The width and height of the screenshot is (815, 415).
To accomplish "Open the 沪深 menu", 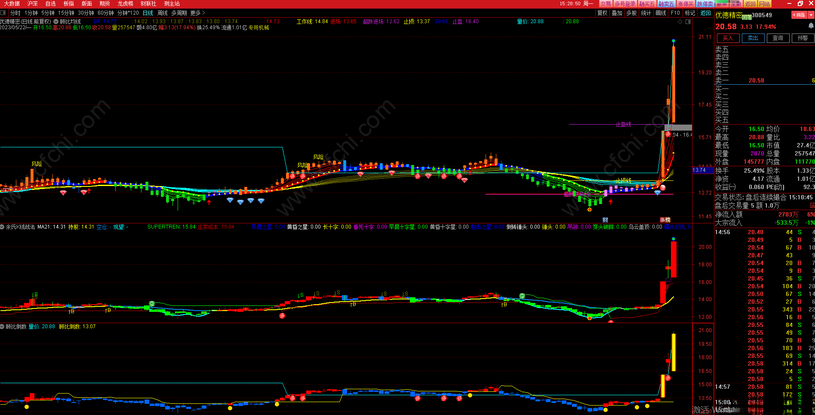I will click(33, 3).
